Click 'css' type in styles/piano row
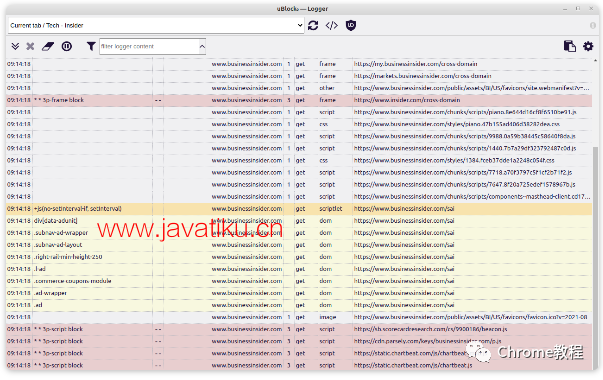 (x=323, y=124)
